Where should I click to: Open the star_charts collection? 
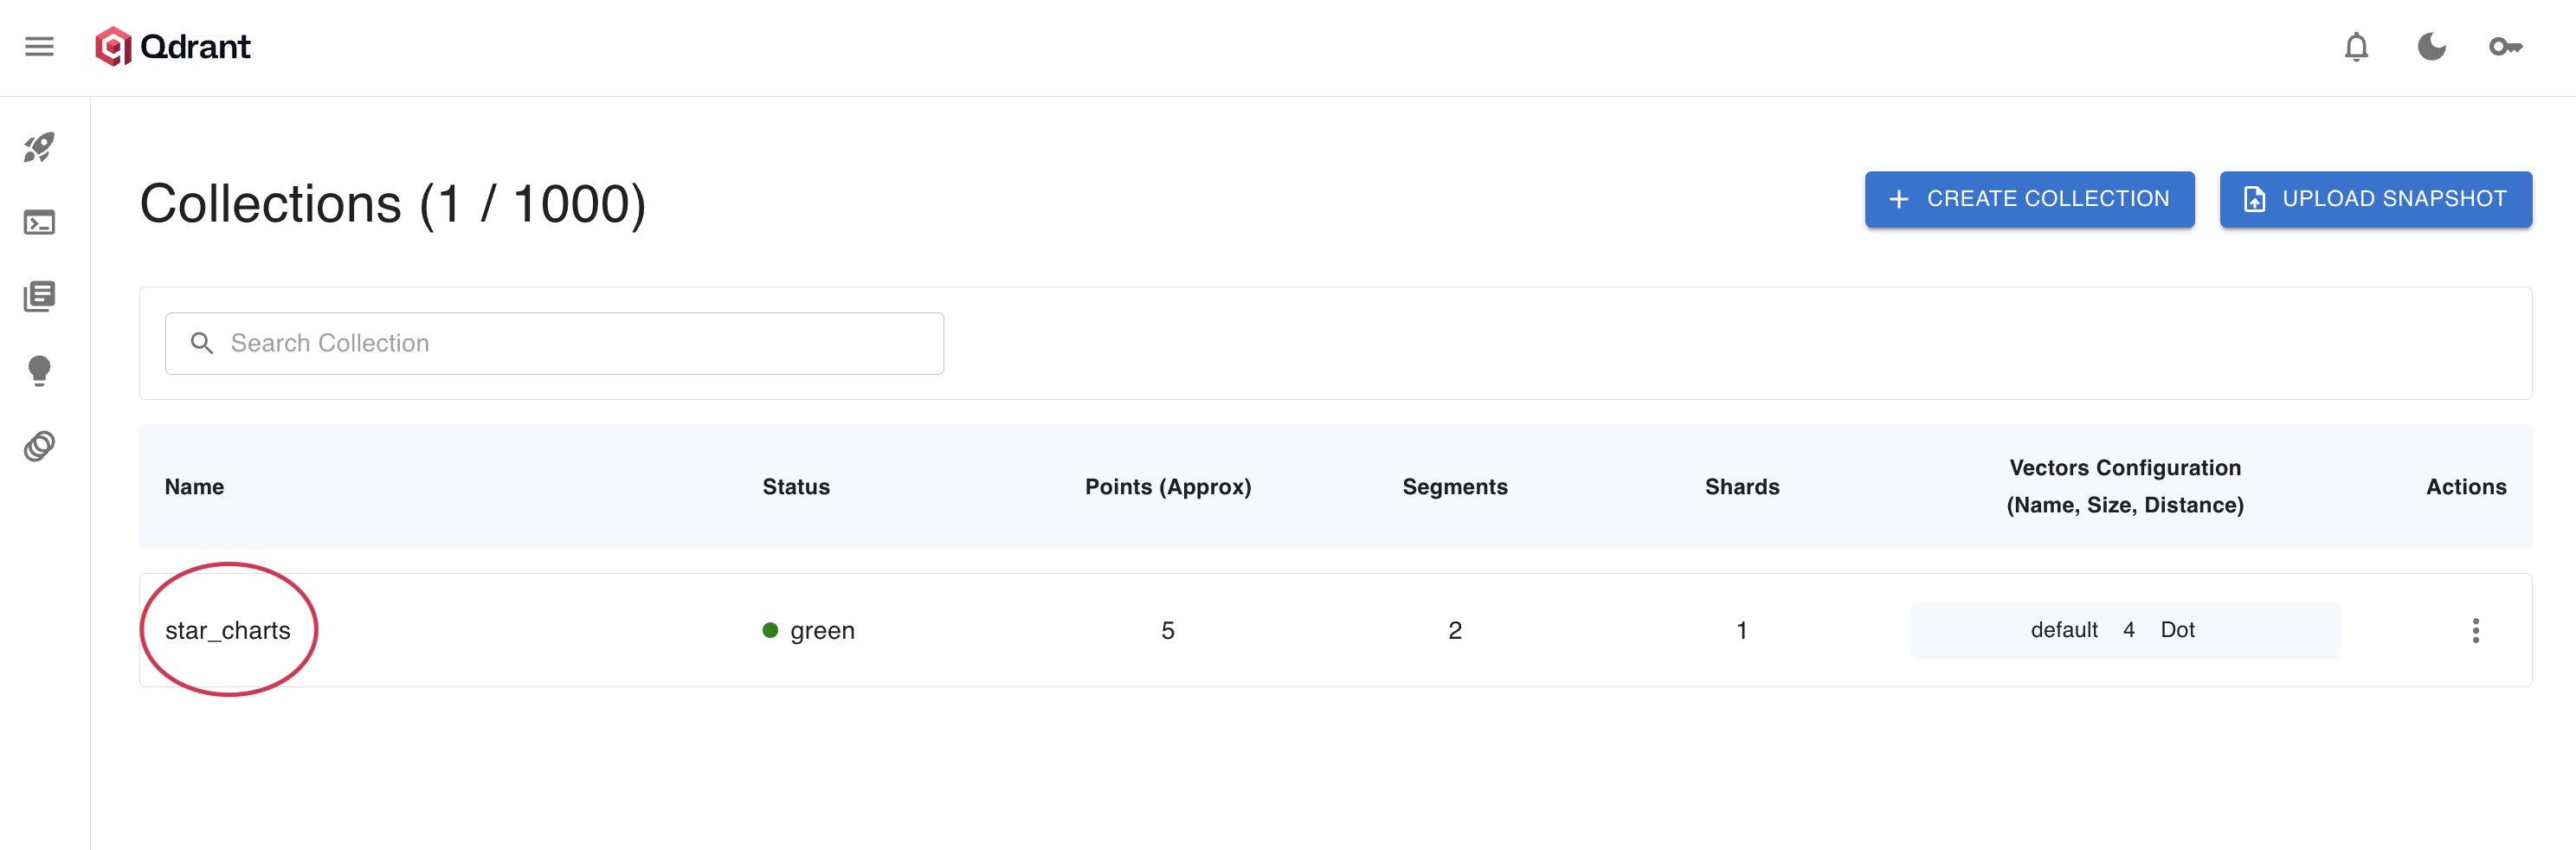pyautogui.click(x=228, y=630)
